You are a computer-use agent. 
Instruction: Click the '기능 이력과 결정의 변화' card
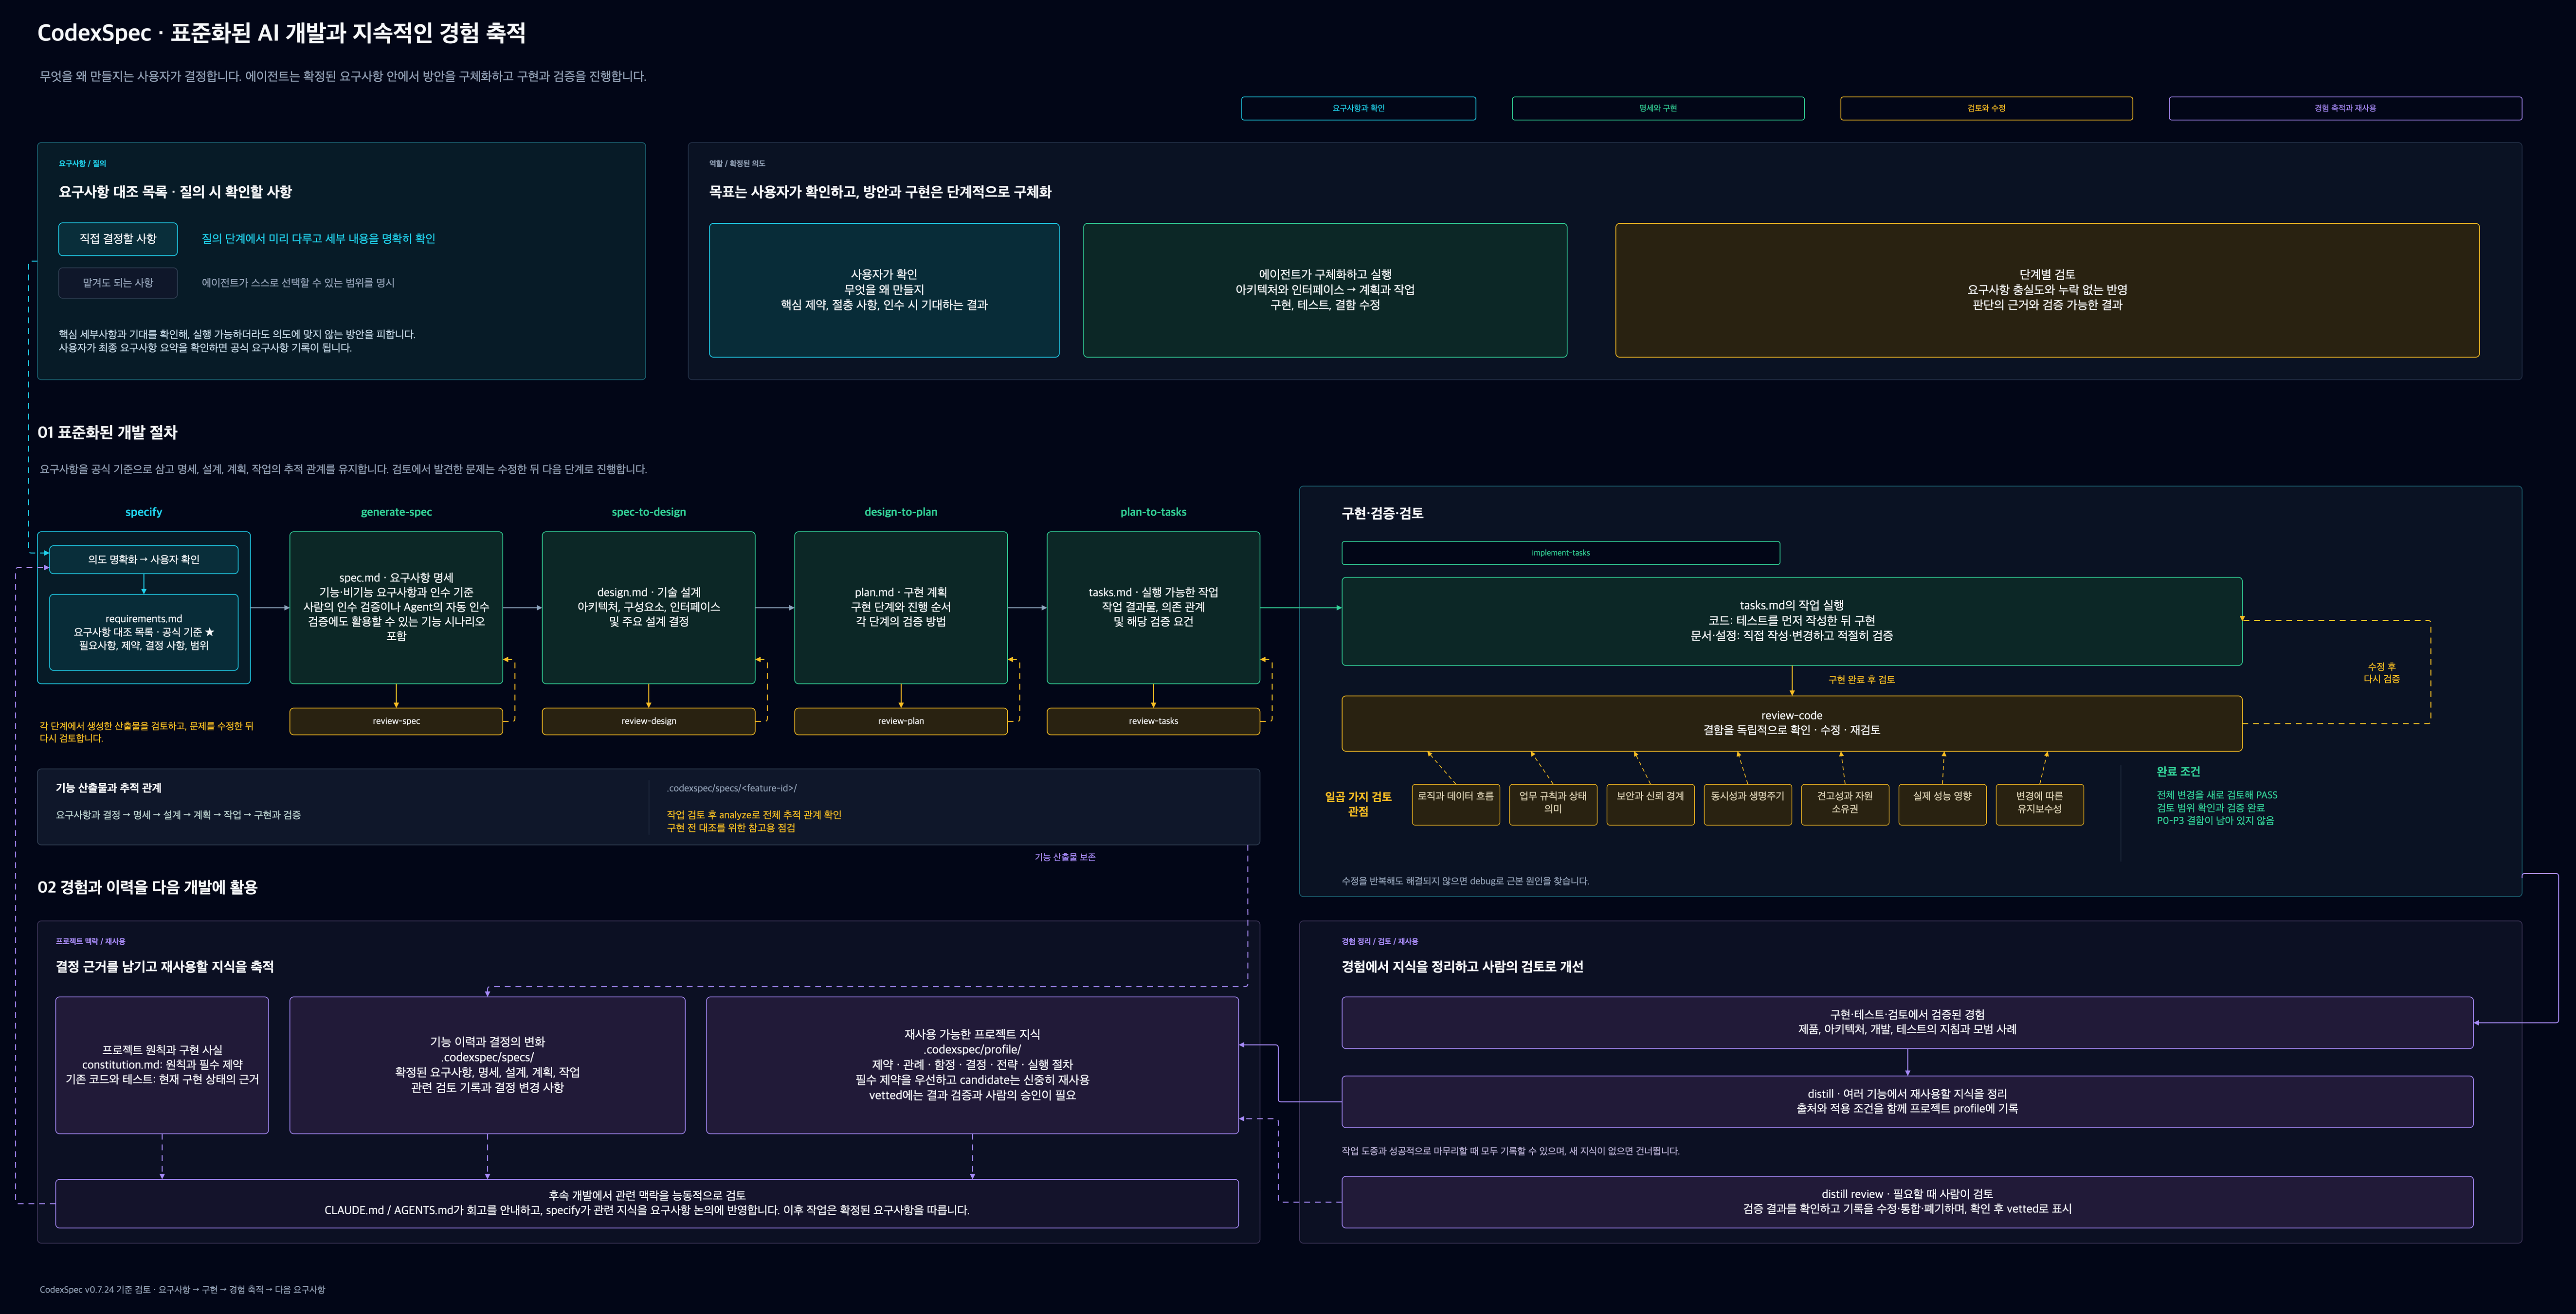pos(487,1065)
